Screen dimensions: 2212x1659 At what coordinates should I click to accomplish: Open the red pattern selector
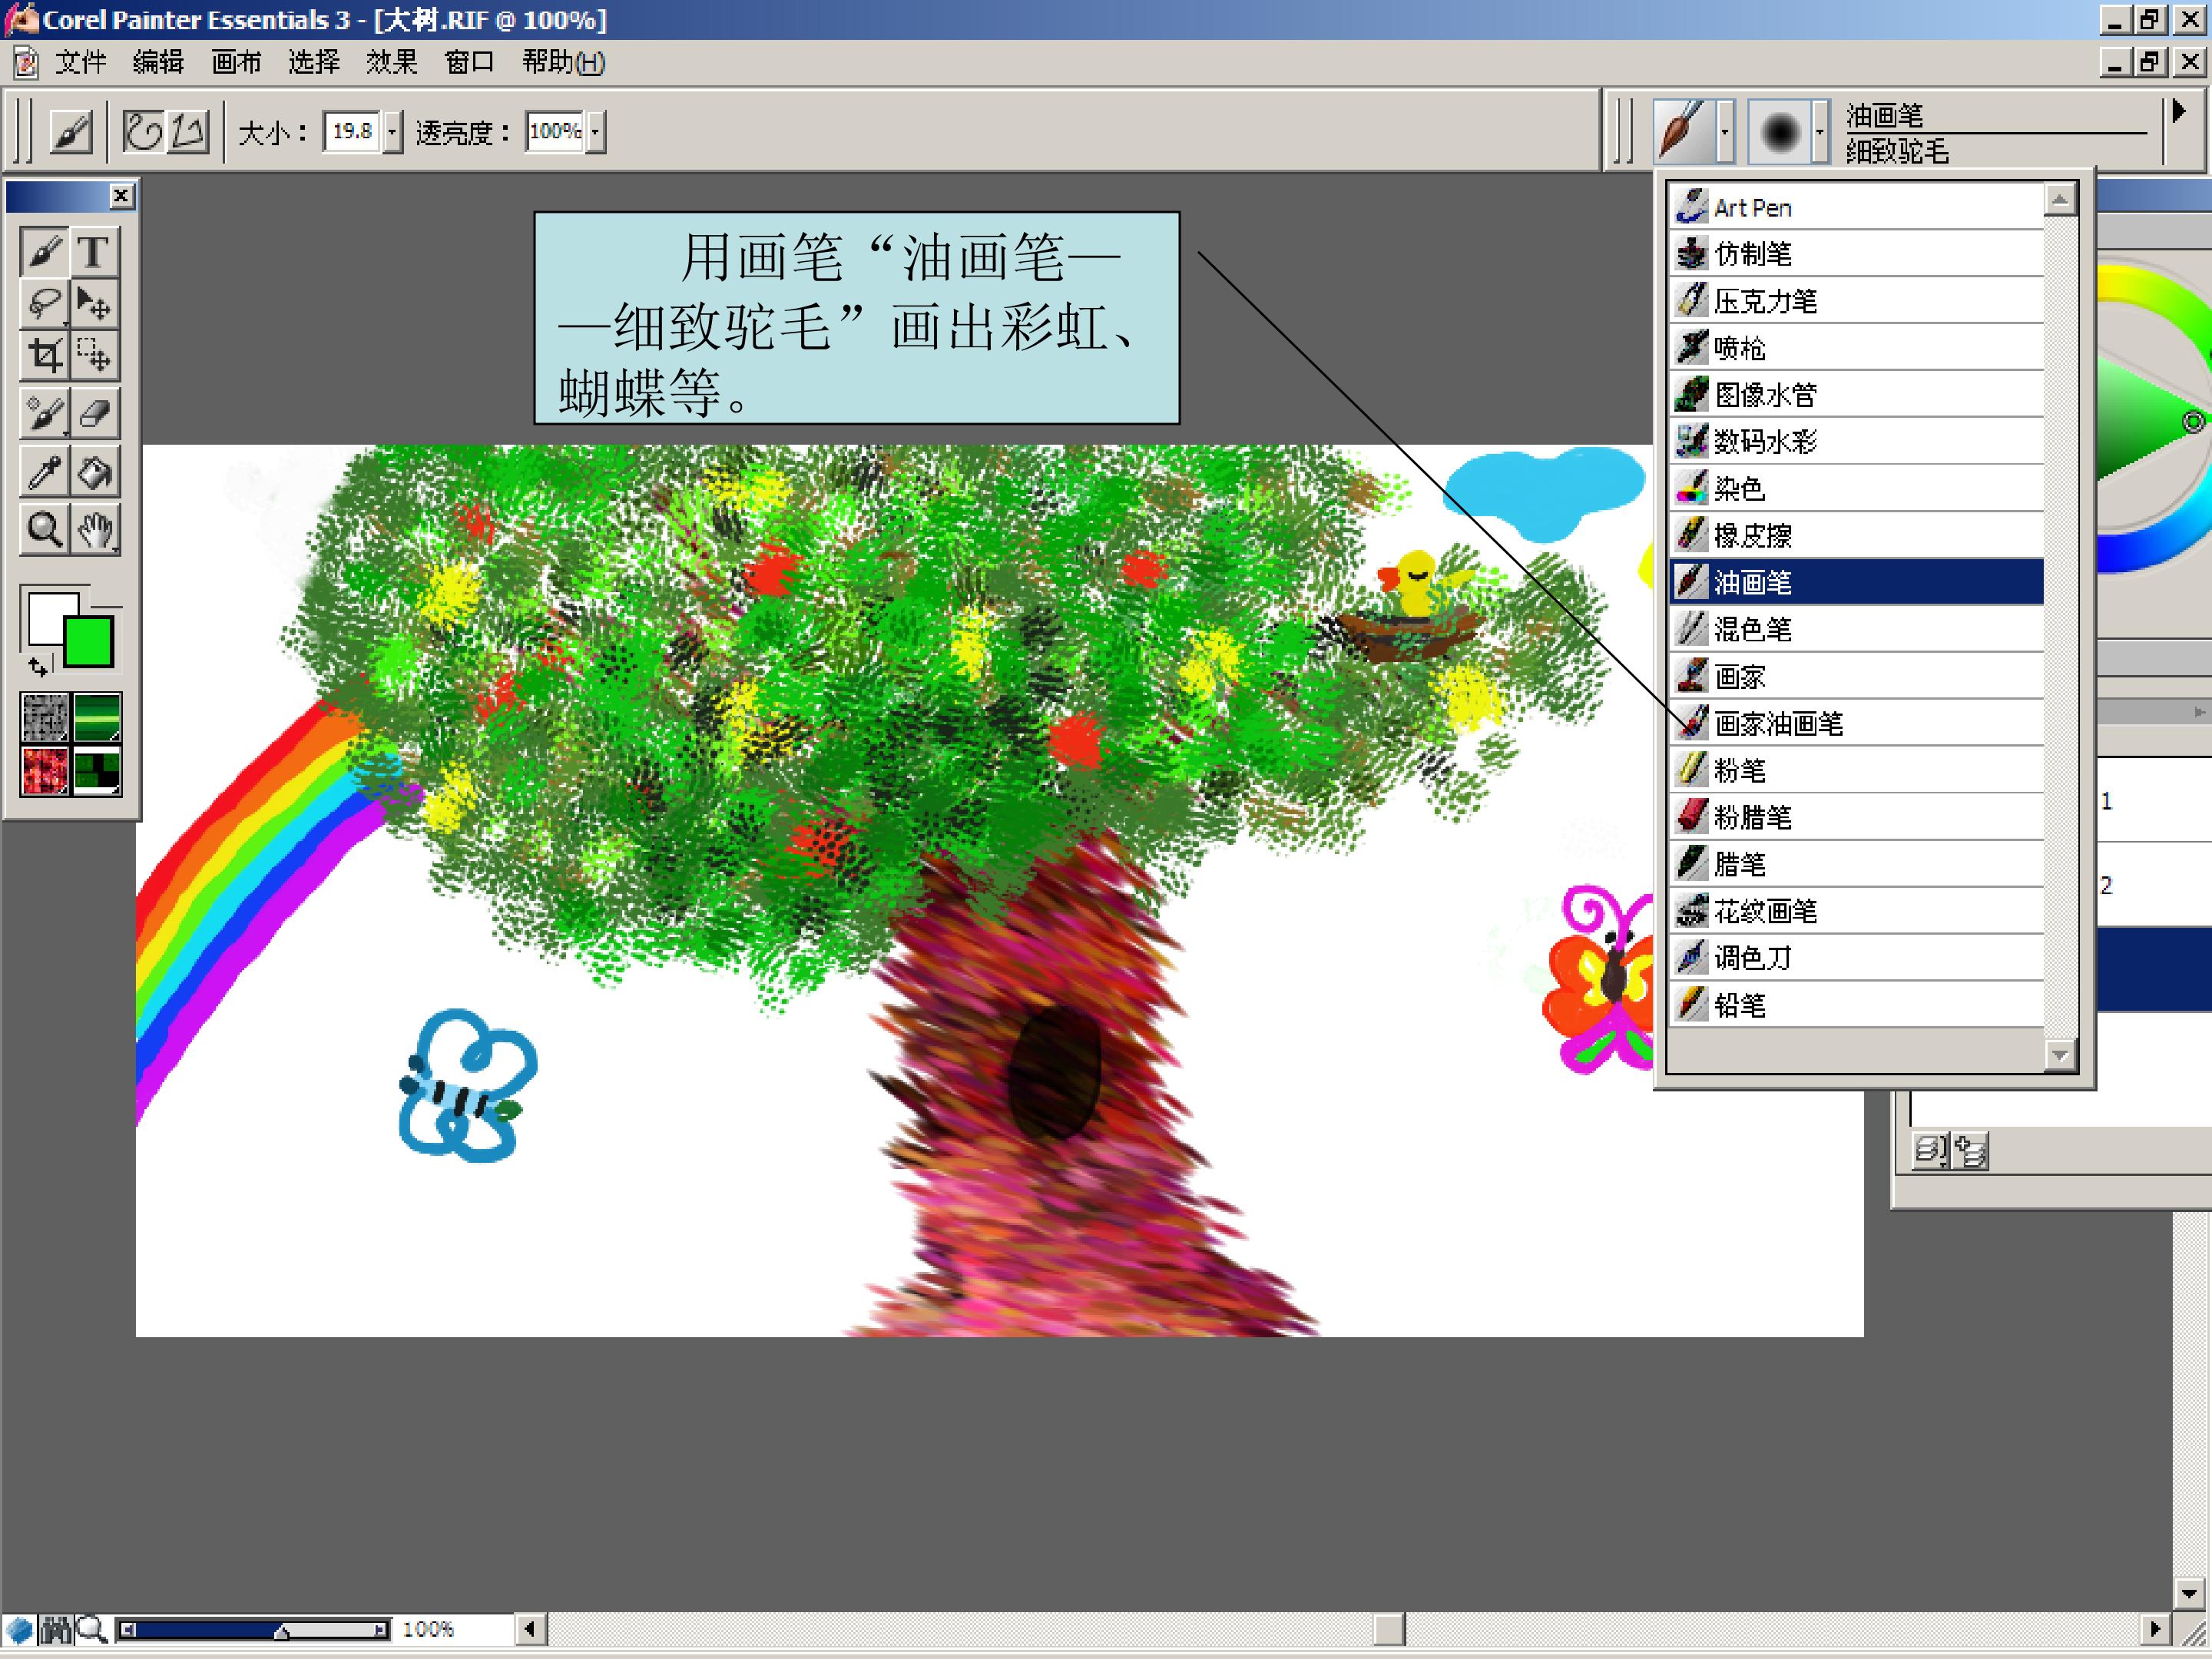tap(45, 771)
